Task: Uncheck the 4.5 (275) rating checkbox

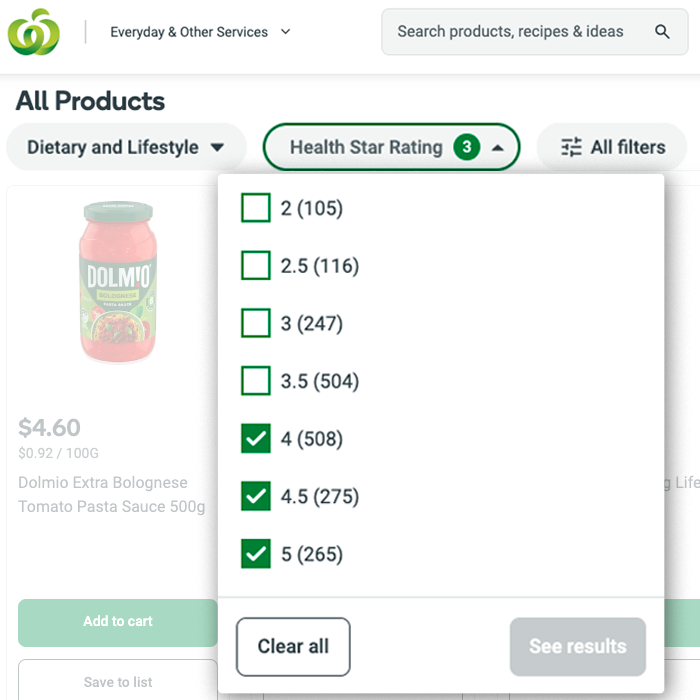Action: pyautogui.click(x=255, y=496)
